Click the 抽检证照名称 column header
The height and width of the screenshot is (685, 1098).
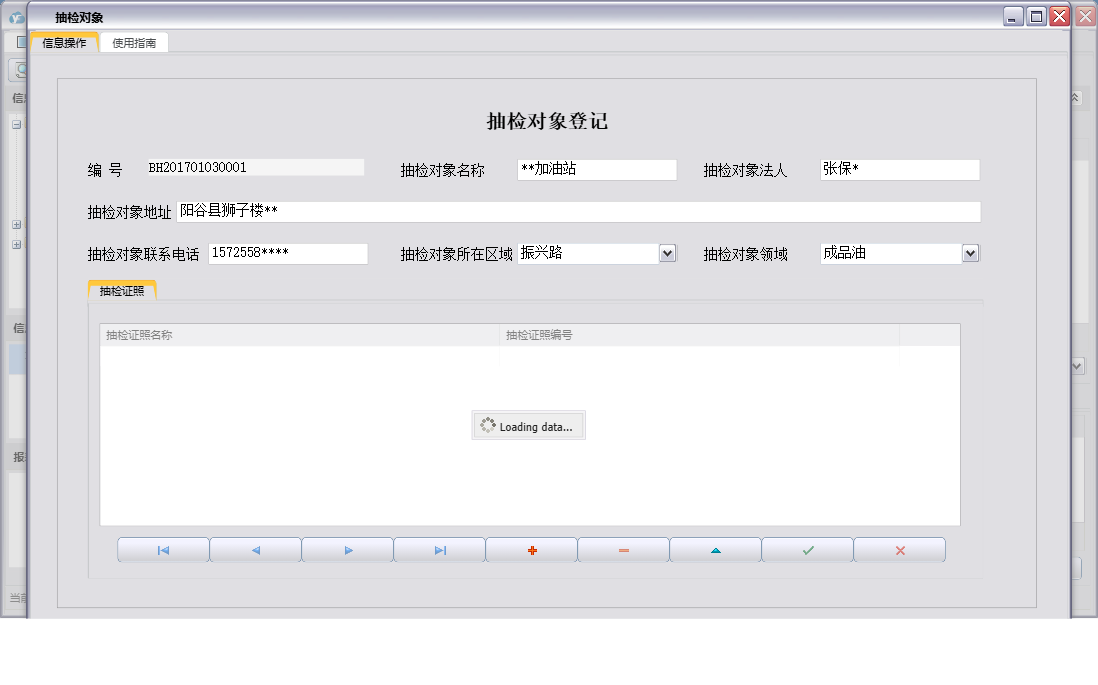click(140, 334)
